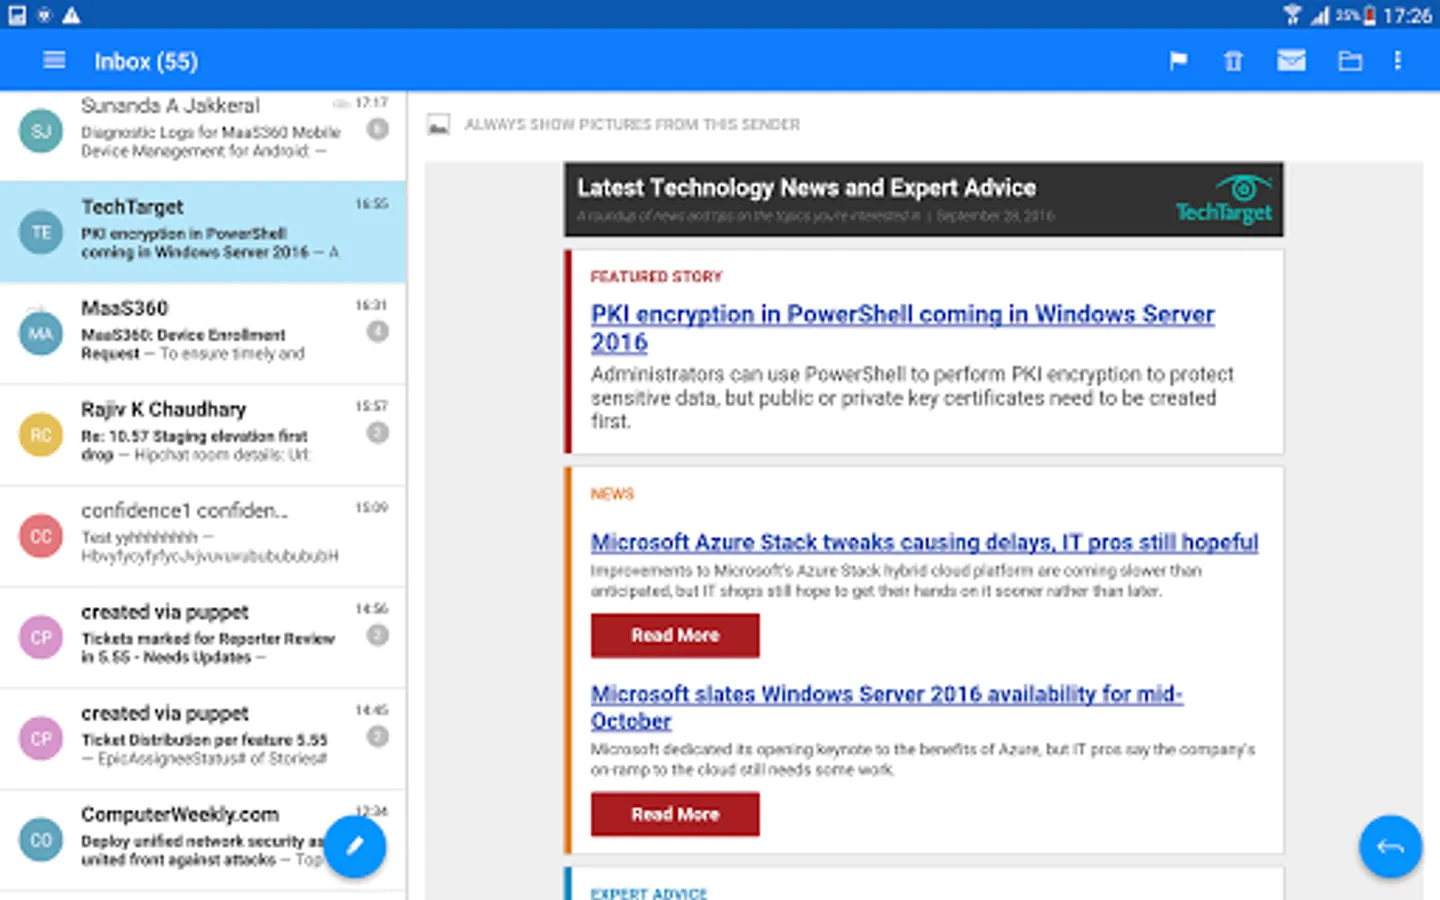Click the PKI article summary paragraph

(x=912, y=398)
